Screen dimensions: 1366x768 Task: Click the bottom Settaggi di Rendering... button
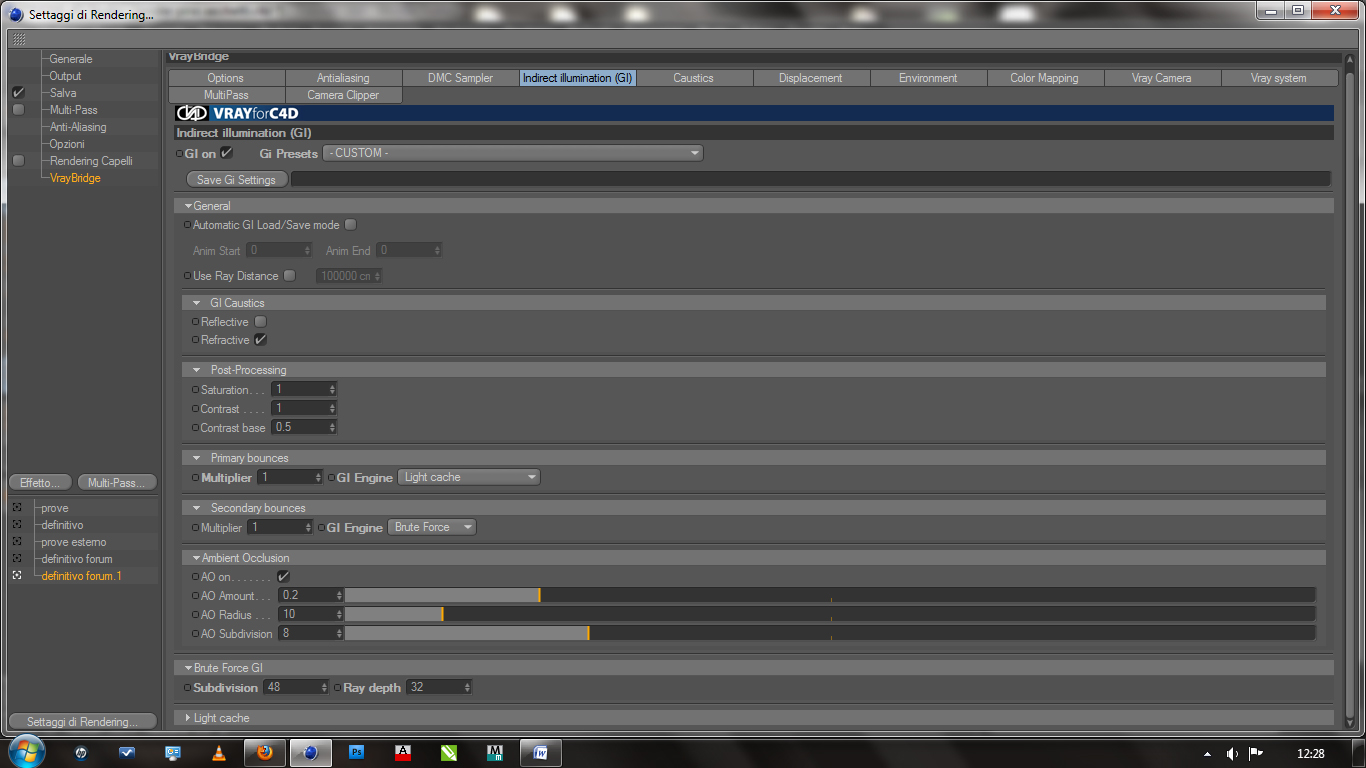click(x=82, y=722)
